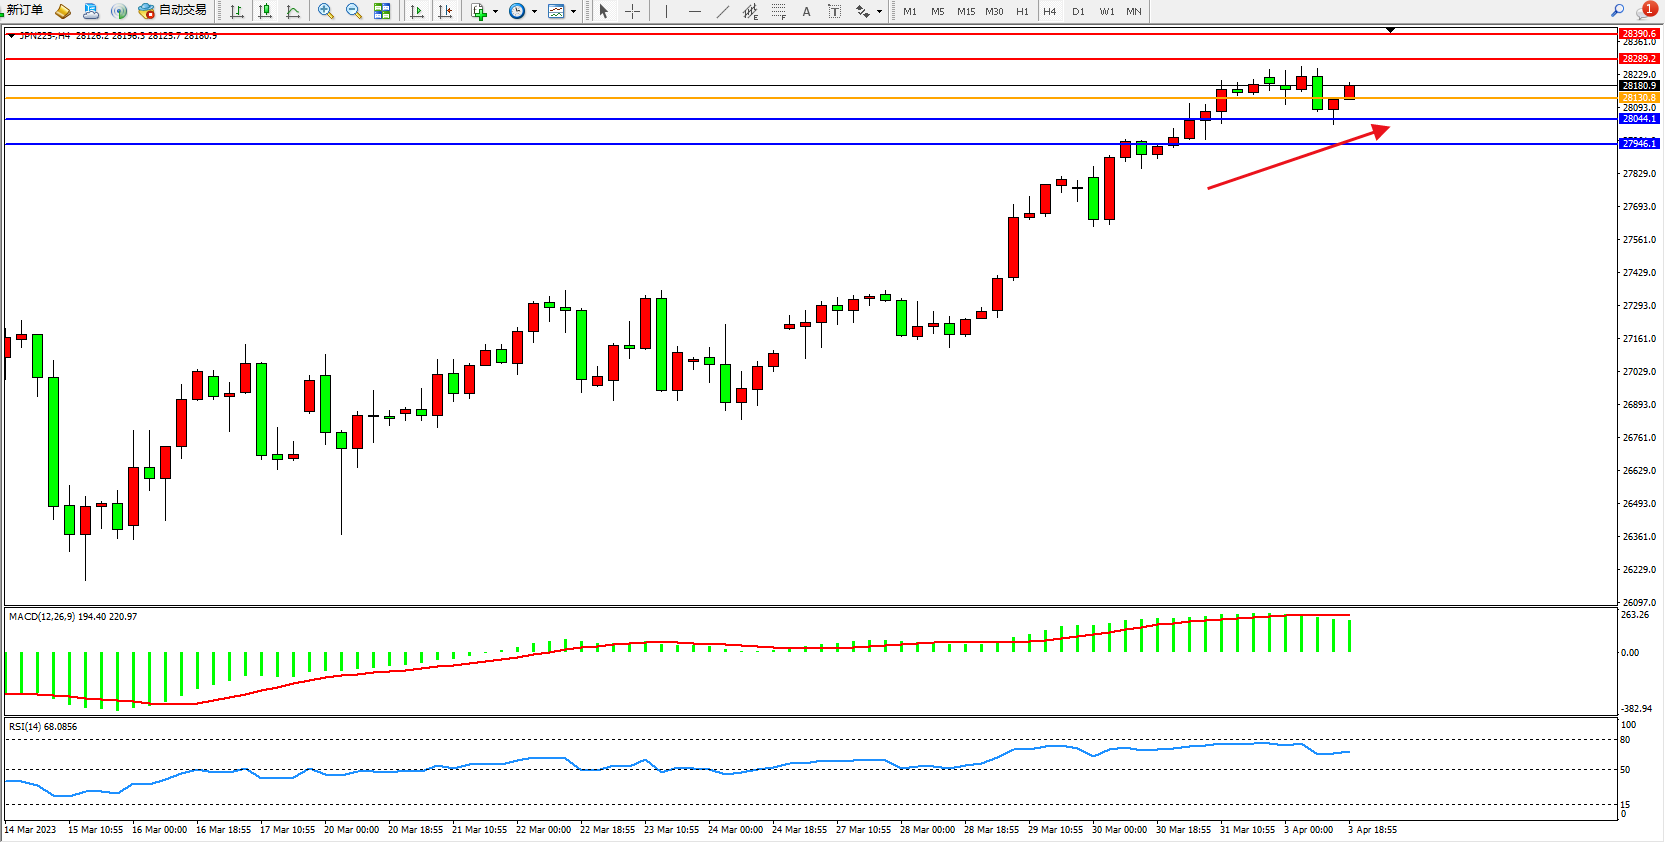Click the New Order (新订单) button
Viewport: 1665px width, 843px height.
pyautogui.click(x=24, y=11)
